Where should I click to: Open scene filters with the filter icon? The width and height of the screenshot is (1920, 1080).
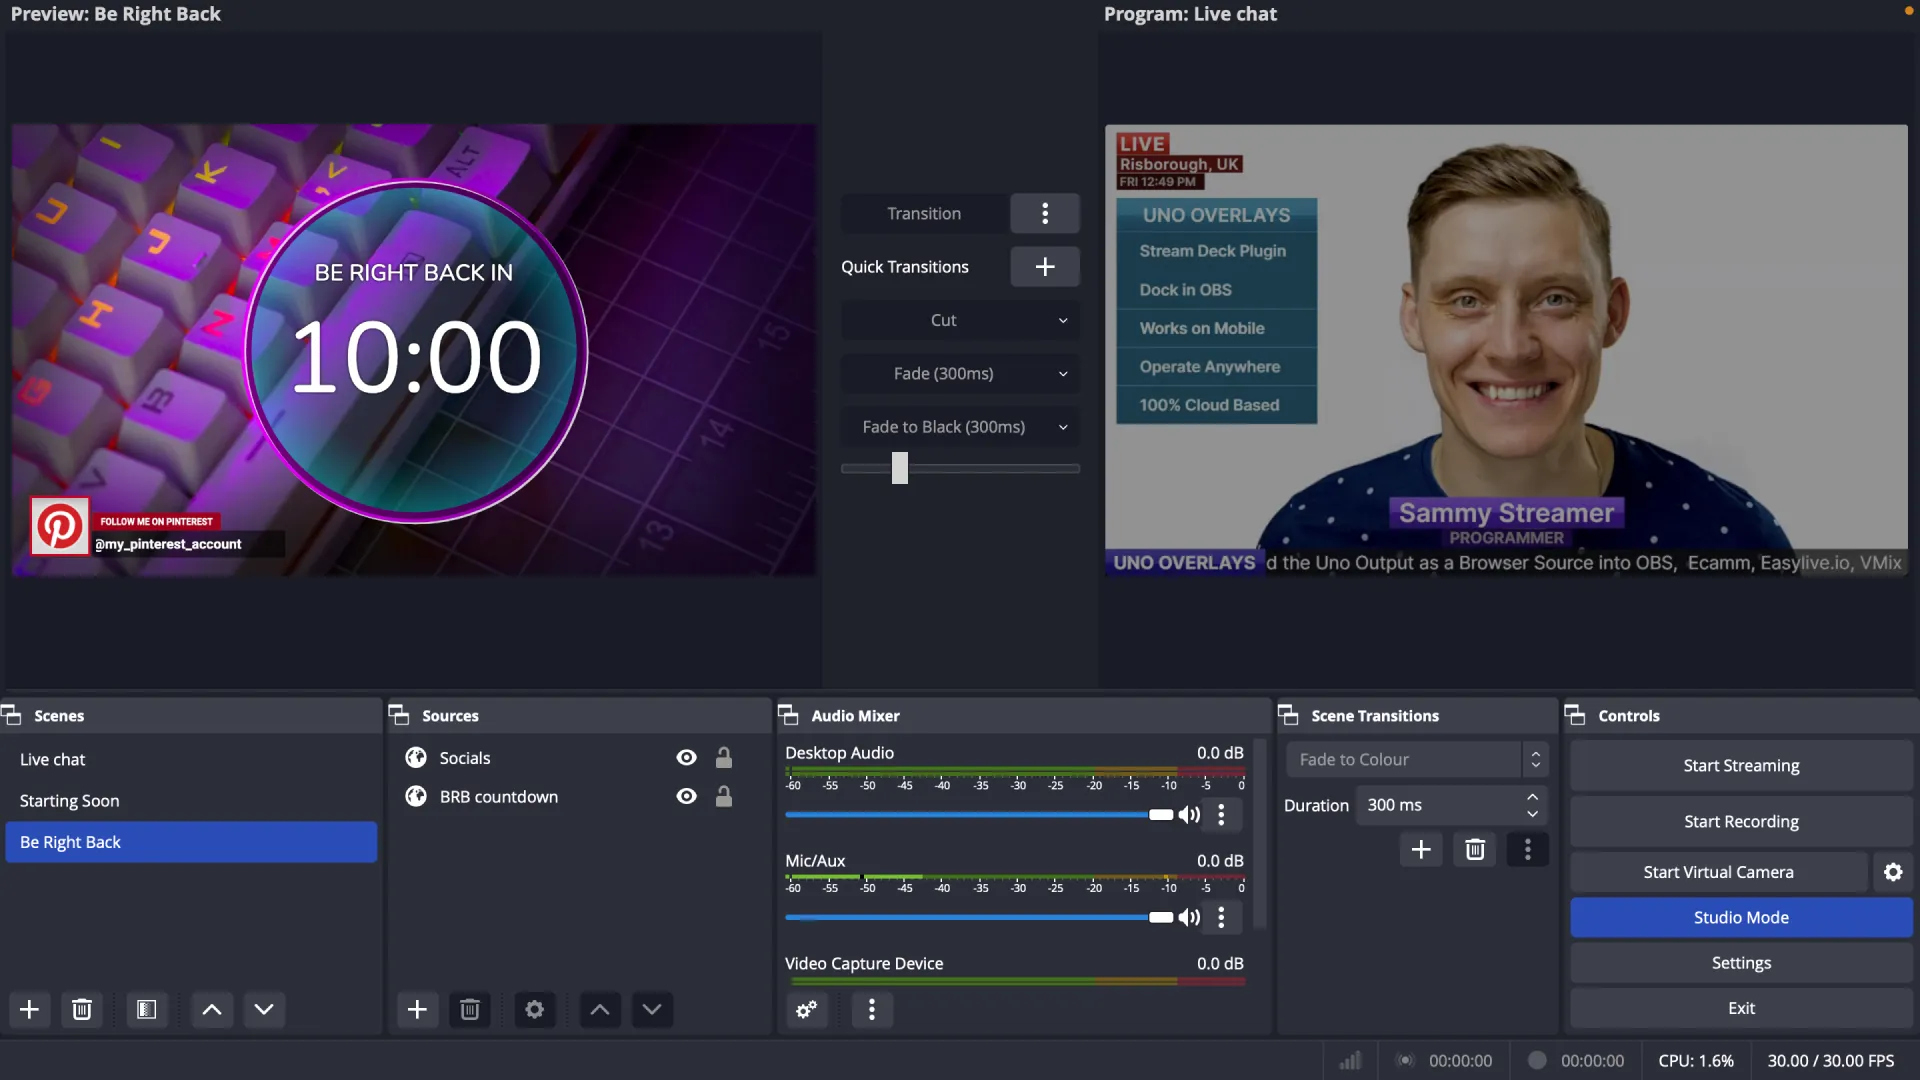click(x=146, y=1009)
